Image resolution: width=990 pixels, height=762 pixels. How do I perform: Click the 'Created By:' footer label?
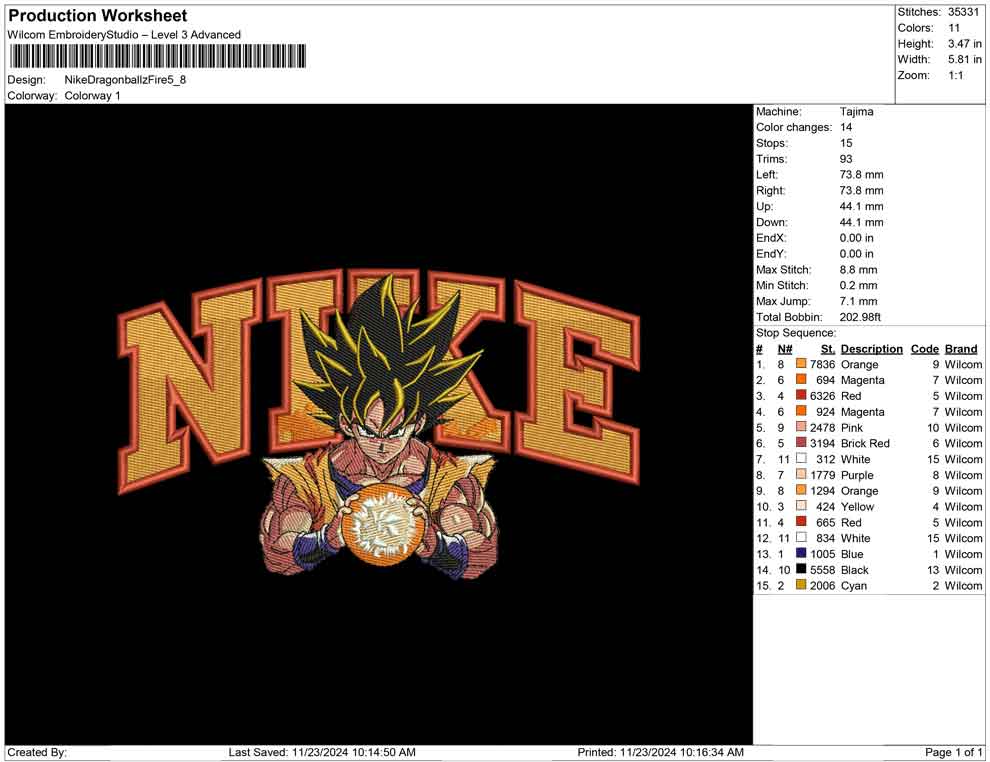click(x=37, y=753)
